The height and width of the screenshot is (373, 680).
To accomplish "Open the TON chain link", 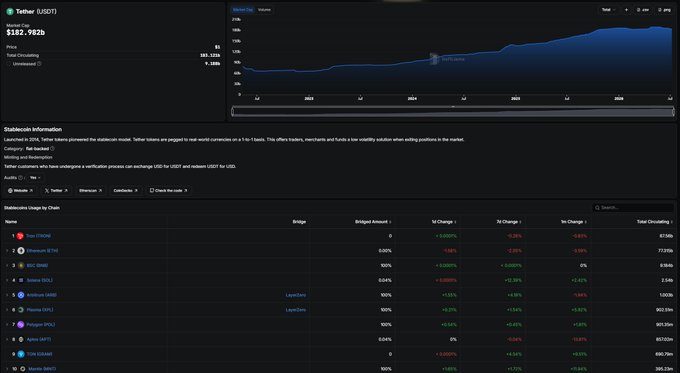I will point(39,354).
